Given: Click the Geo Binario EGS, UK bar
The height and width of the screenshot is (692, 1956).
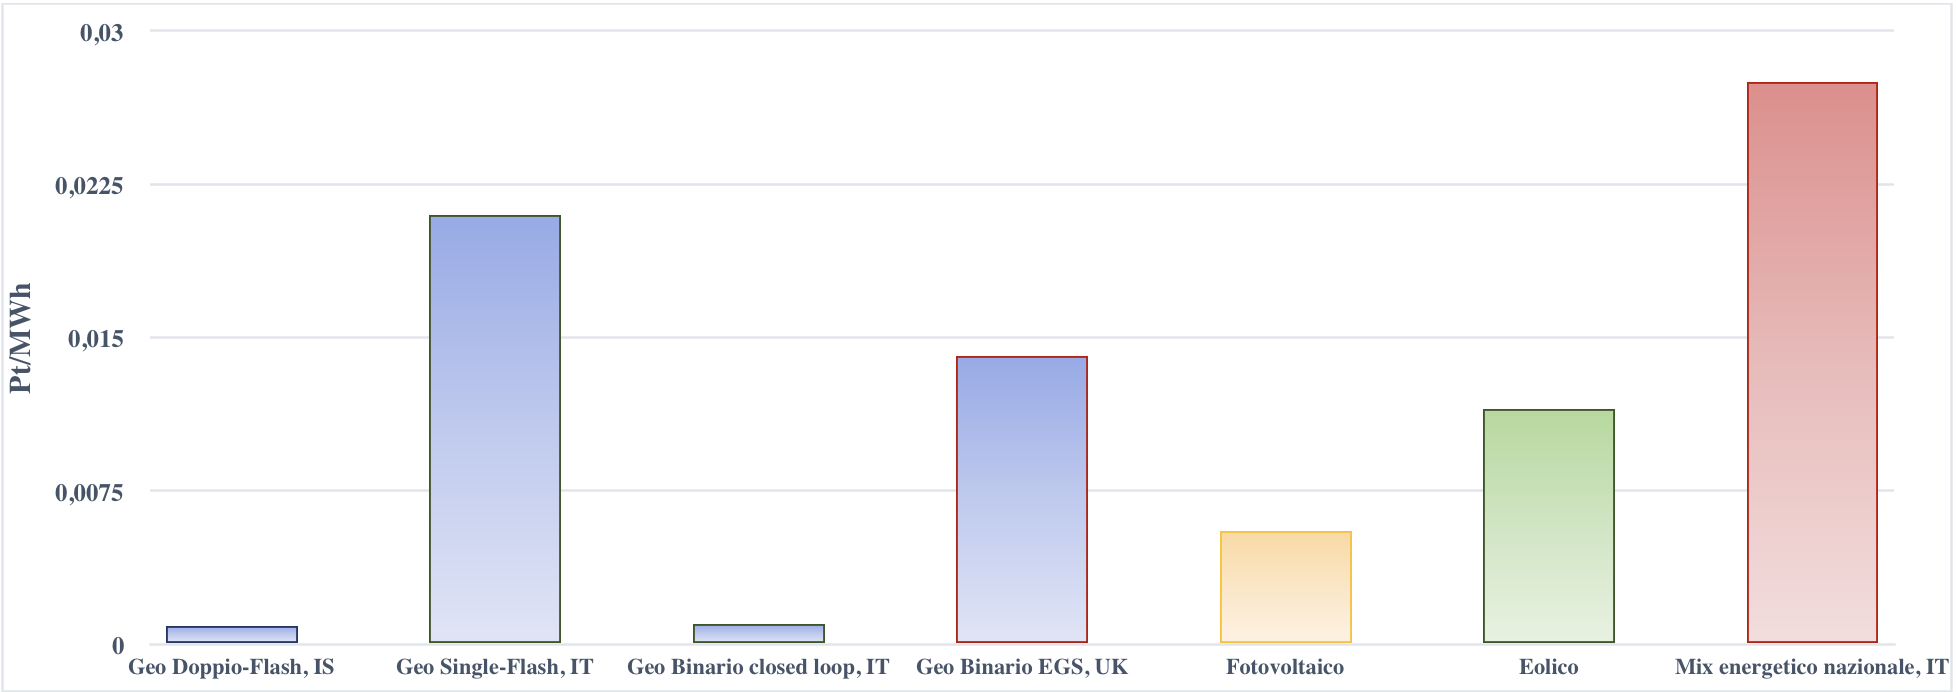Looking at the screenshot, I should [1022, 499].
